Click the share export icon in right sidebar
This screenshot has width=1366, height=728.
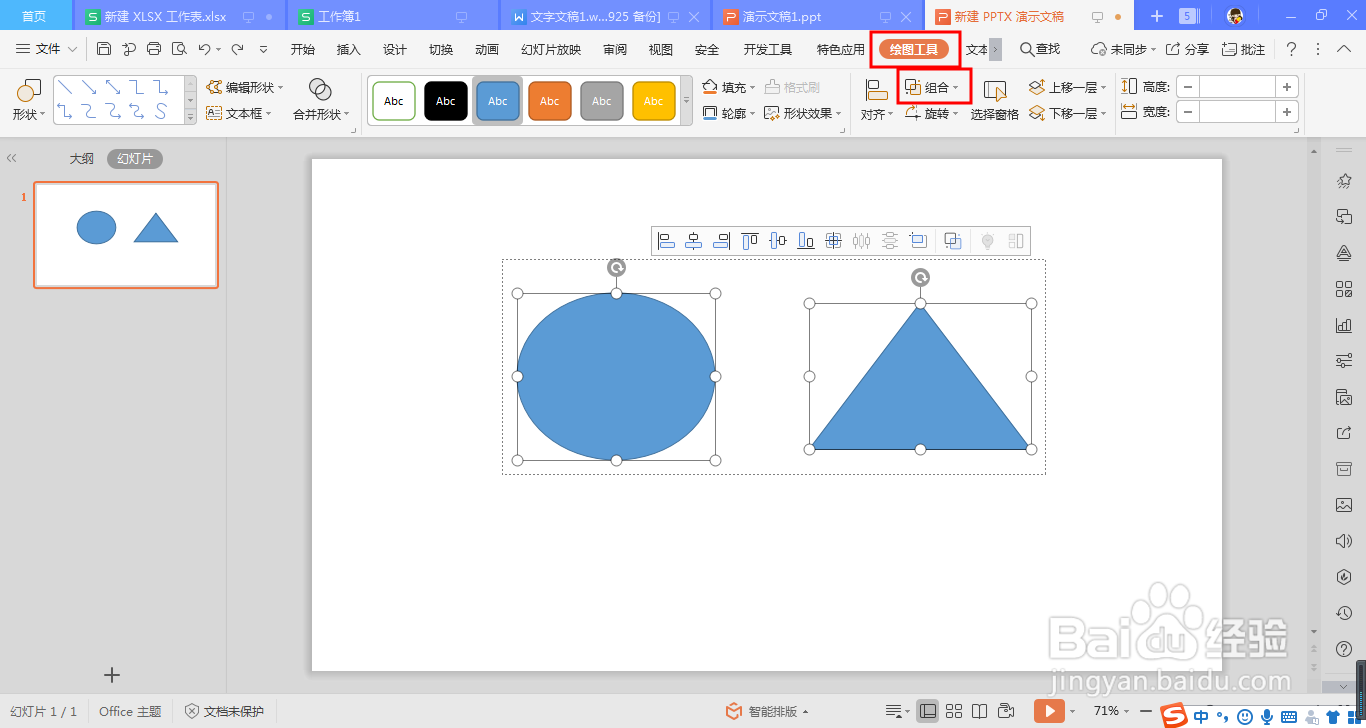coord(1344,433)
